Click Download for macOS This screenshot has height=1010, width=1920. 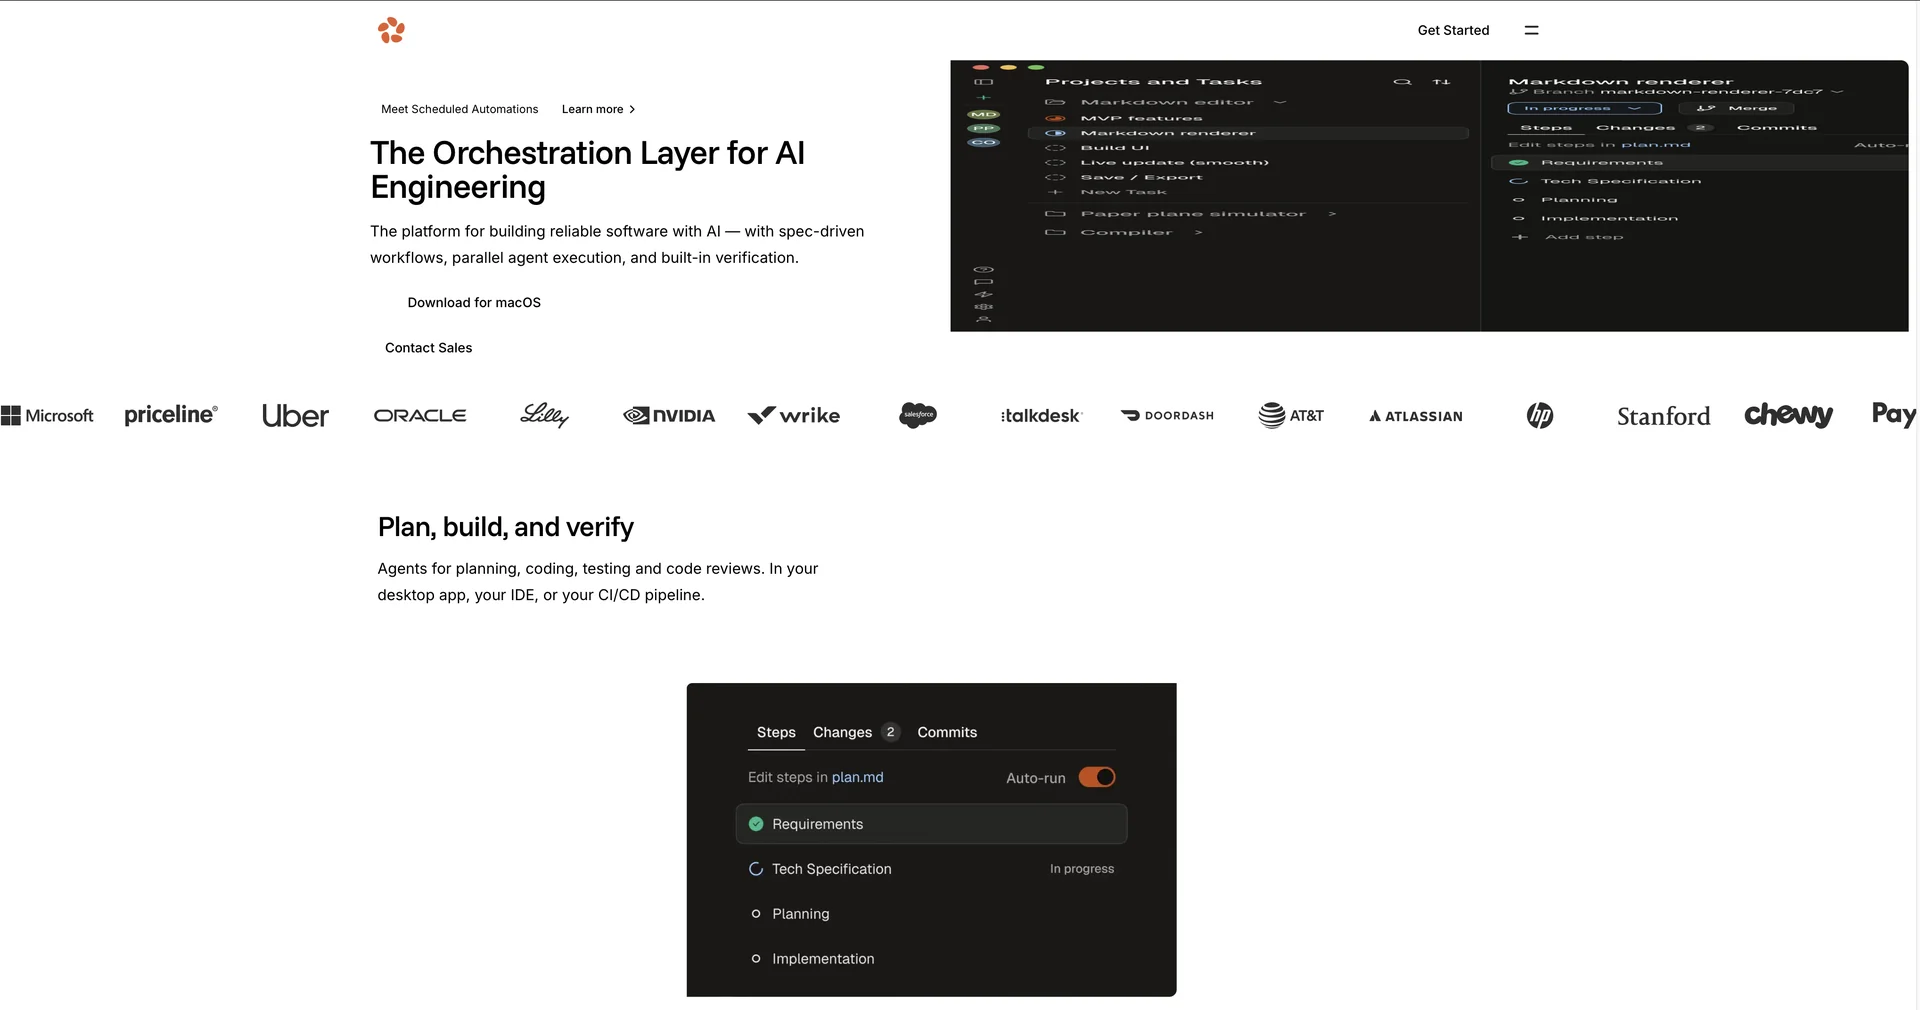474,302
